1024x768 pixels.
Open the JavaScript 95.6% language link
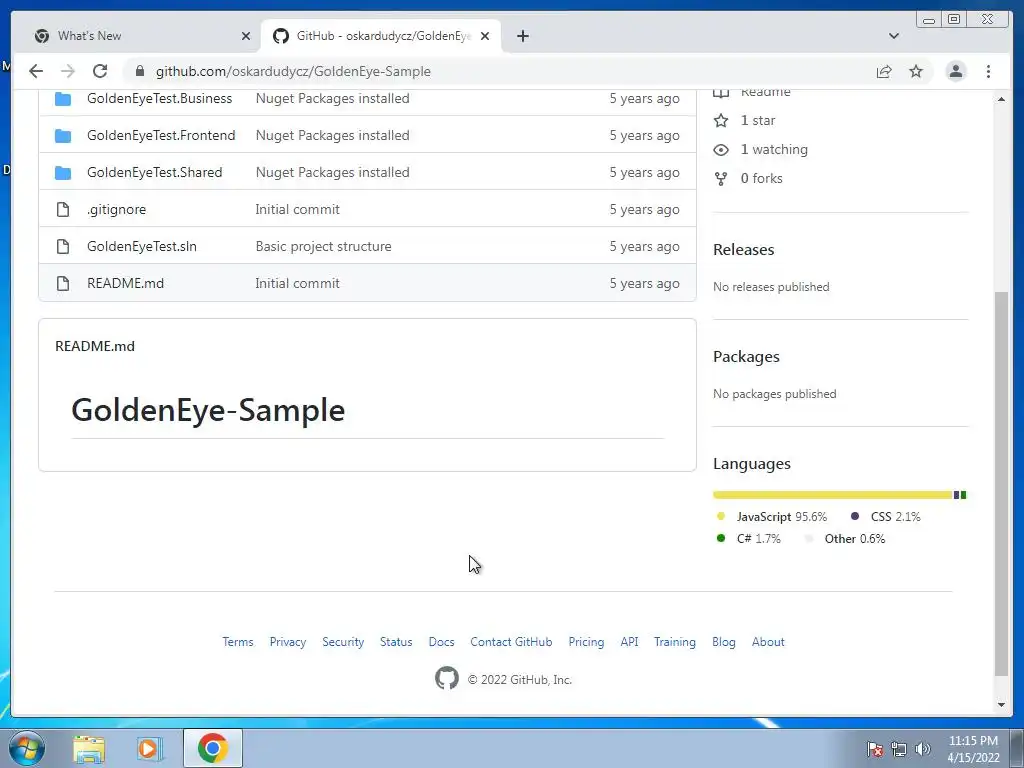(782, 517)
